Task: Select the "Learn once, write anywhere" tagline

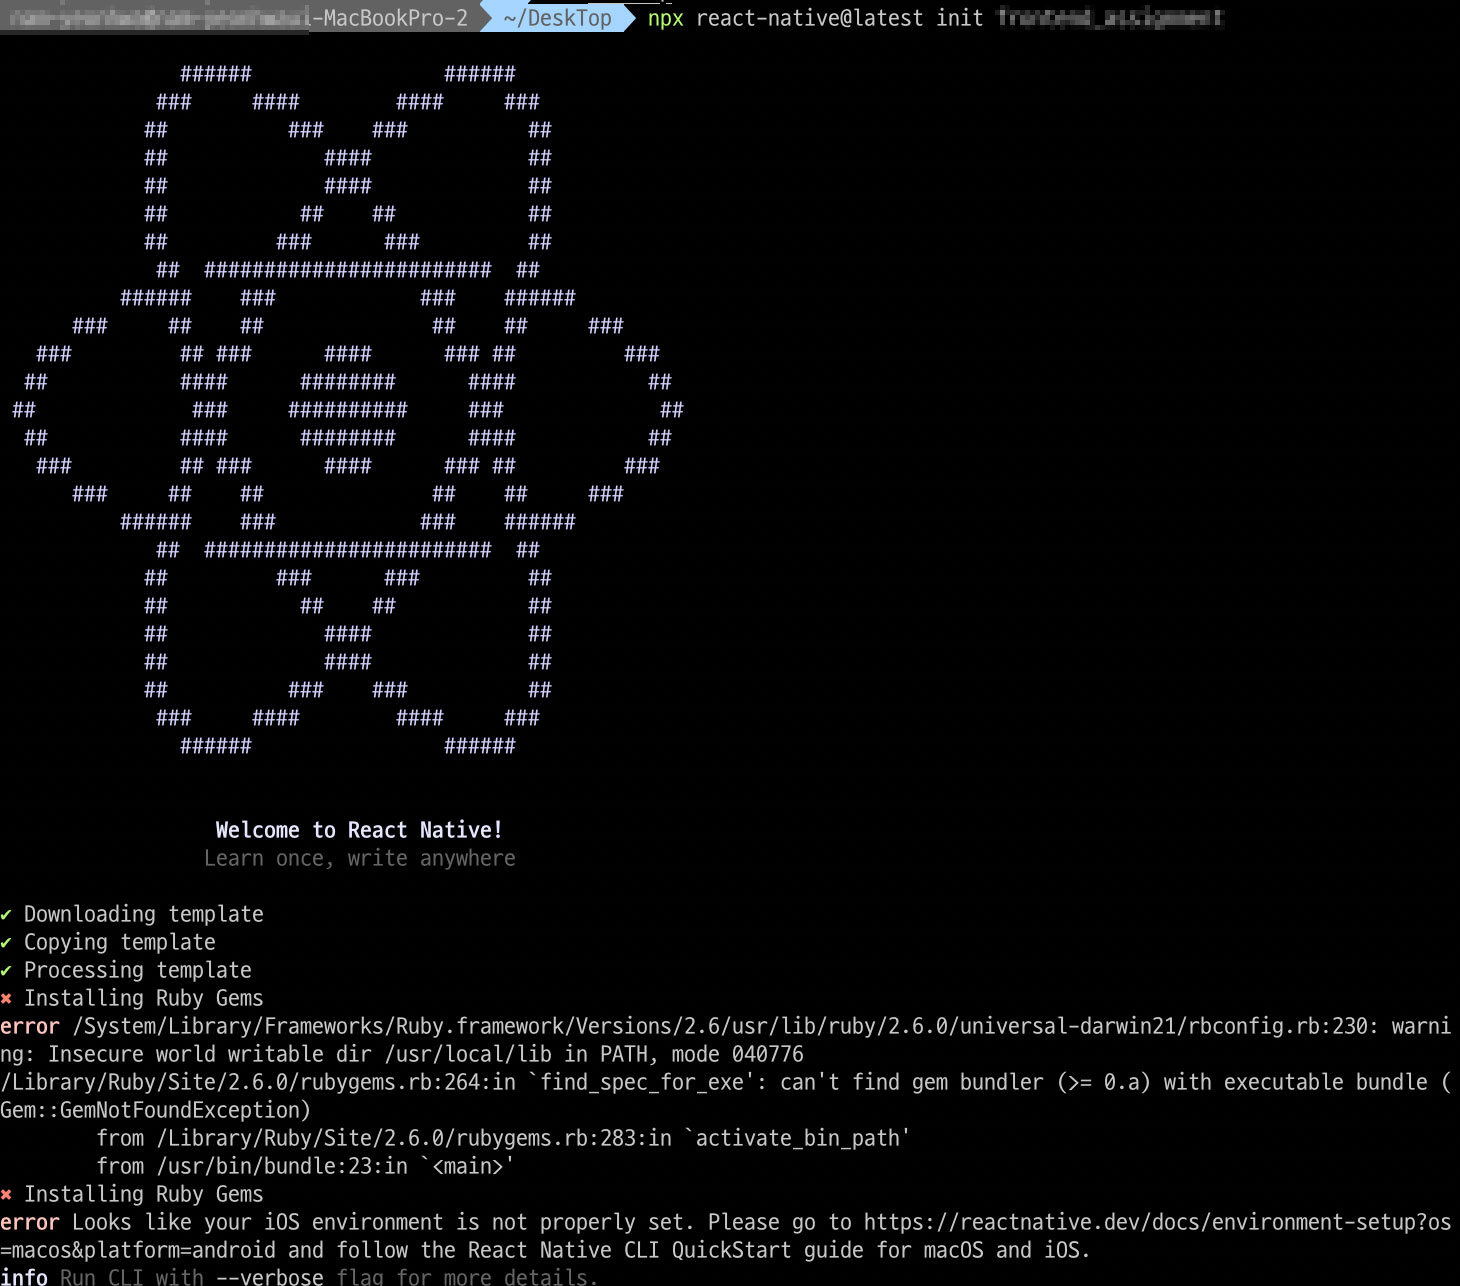Action: 360,858
